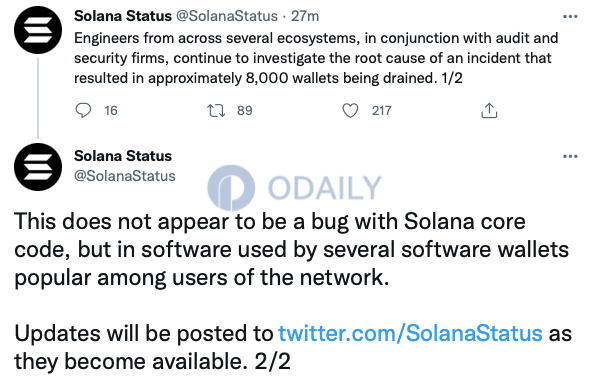Open more options on the first tweet
The height and width of the screenshot is (377, 590).
[570, 17]
